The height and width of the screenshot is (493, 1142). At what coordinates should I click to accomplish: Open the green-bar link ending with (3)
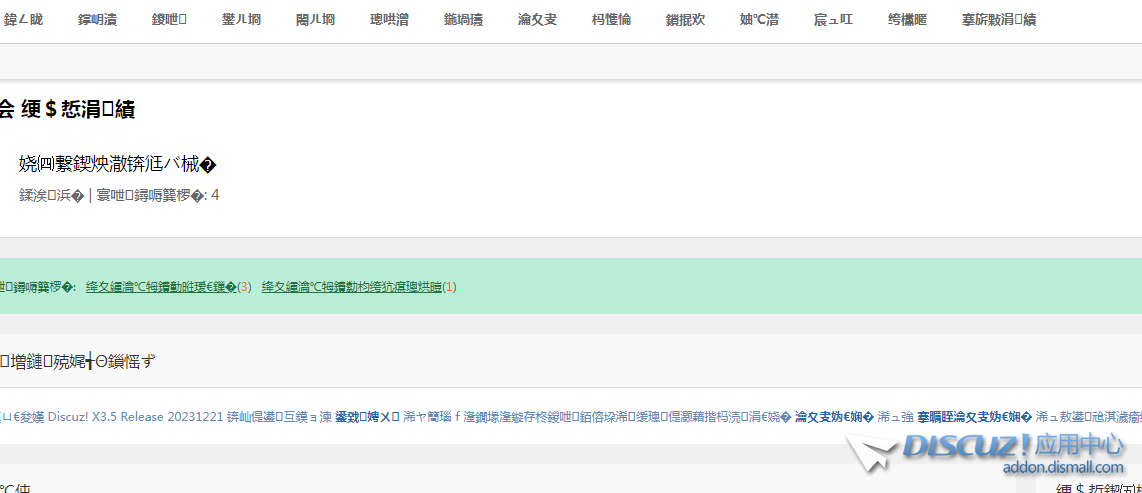tap(168, 287)
